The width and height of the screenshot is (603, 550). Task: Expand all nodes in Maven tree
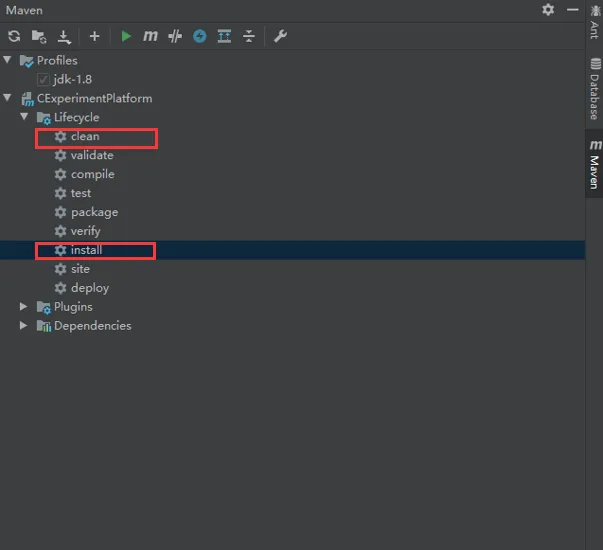tap(224, 36)
